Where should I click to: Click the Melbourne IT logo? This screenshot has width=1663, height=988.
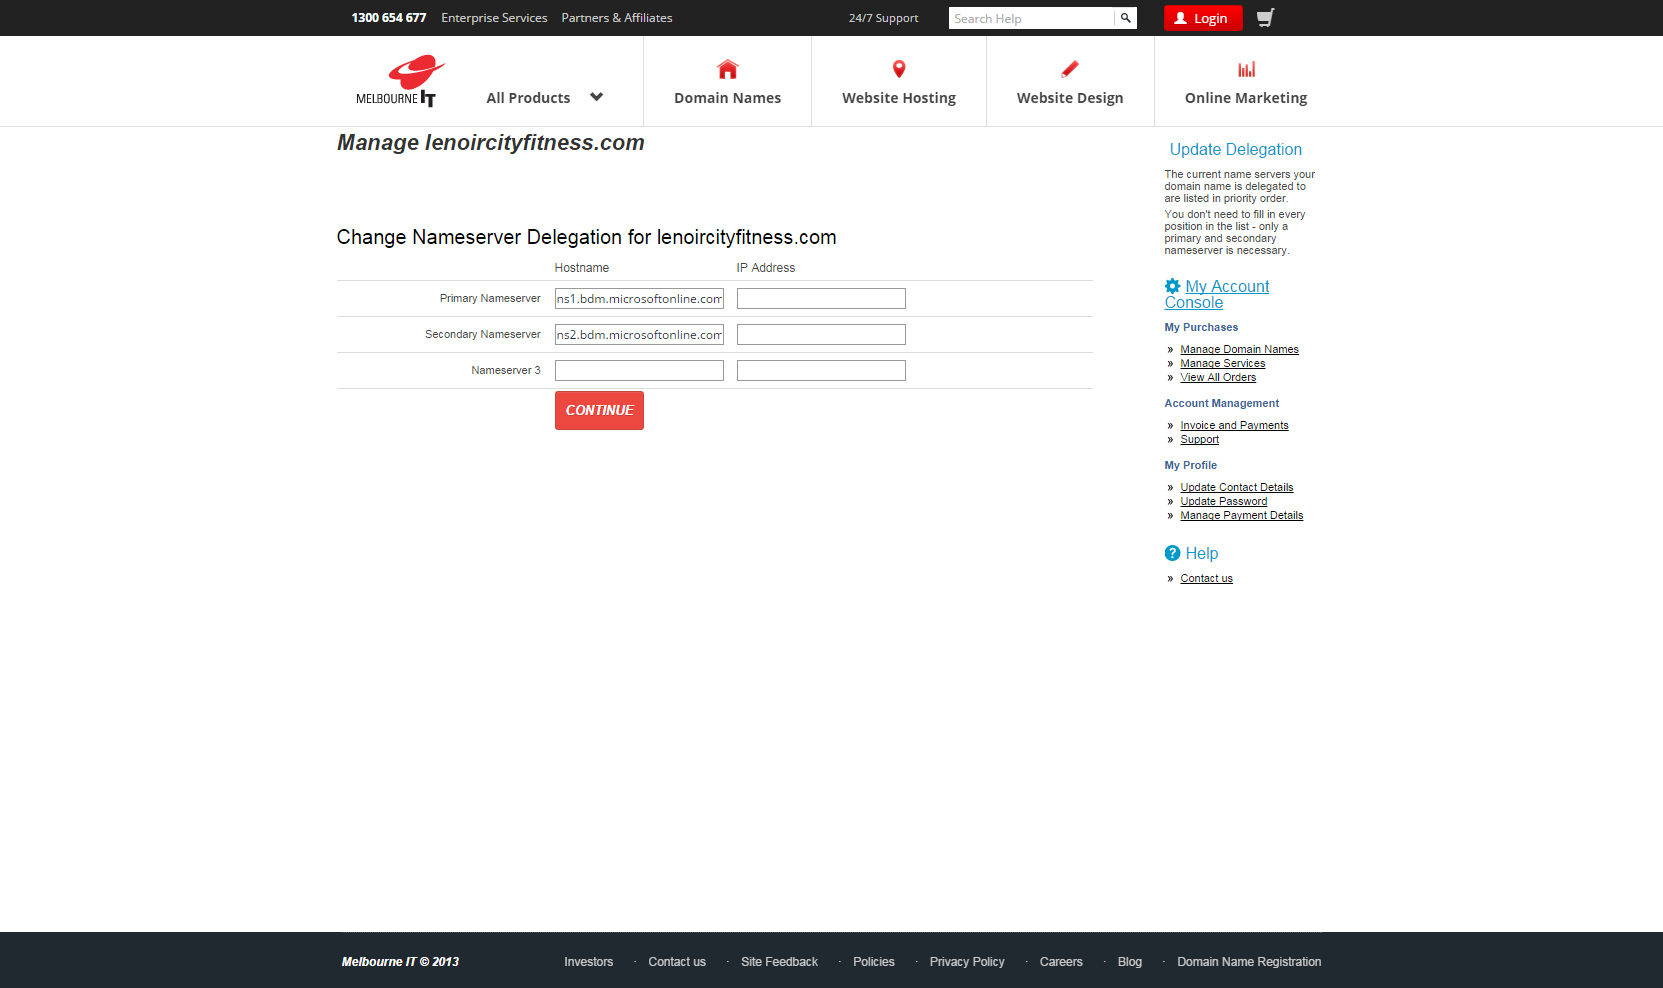coord(400,81)
